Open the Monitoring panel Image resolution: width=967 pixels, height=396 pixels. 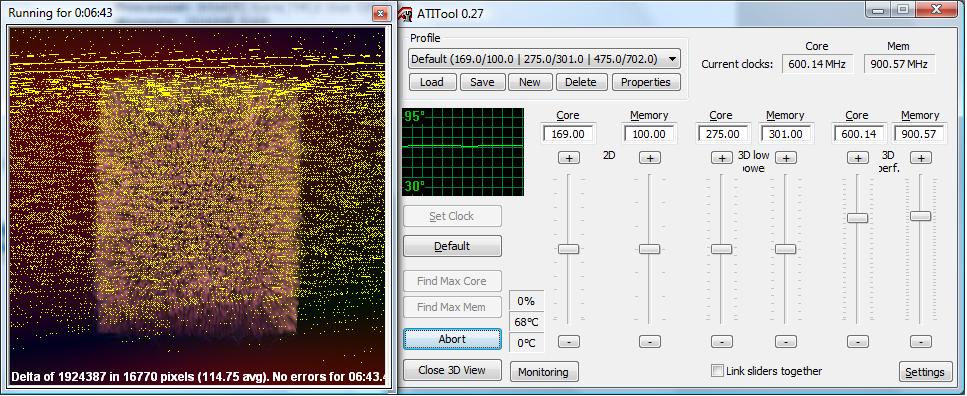[x=543, y=372]
